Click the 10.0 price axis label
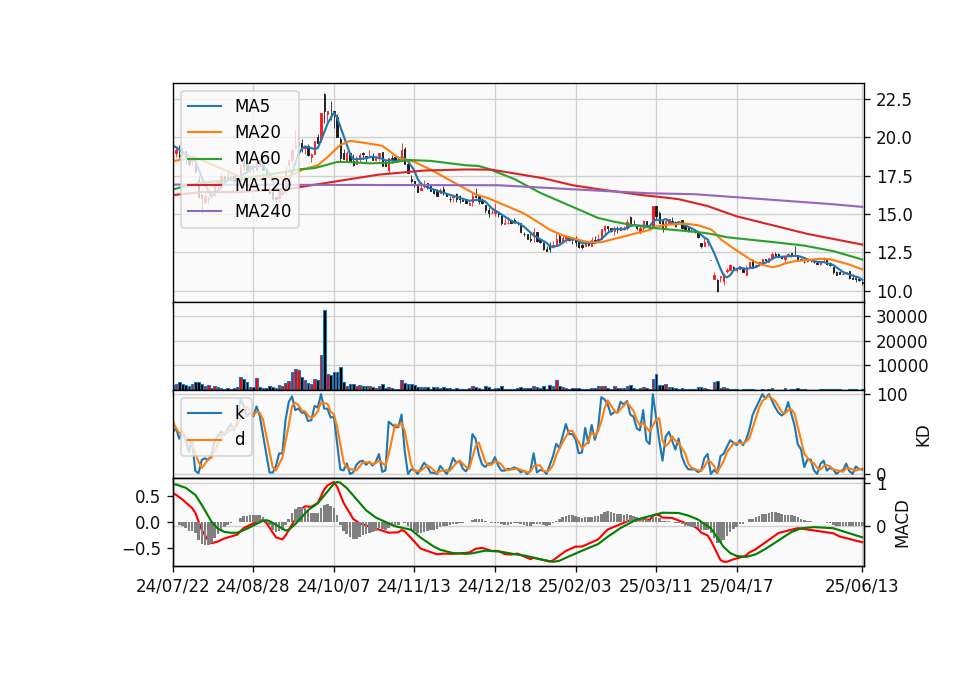This screenshot has width=960, height=690. [x=894, y=292]
